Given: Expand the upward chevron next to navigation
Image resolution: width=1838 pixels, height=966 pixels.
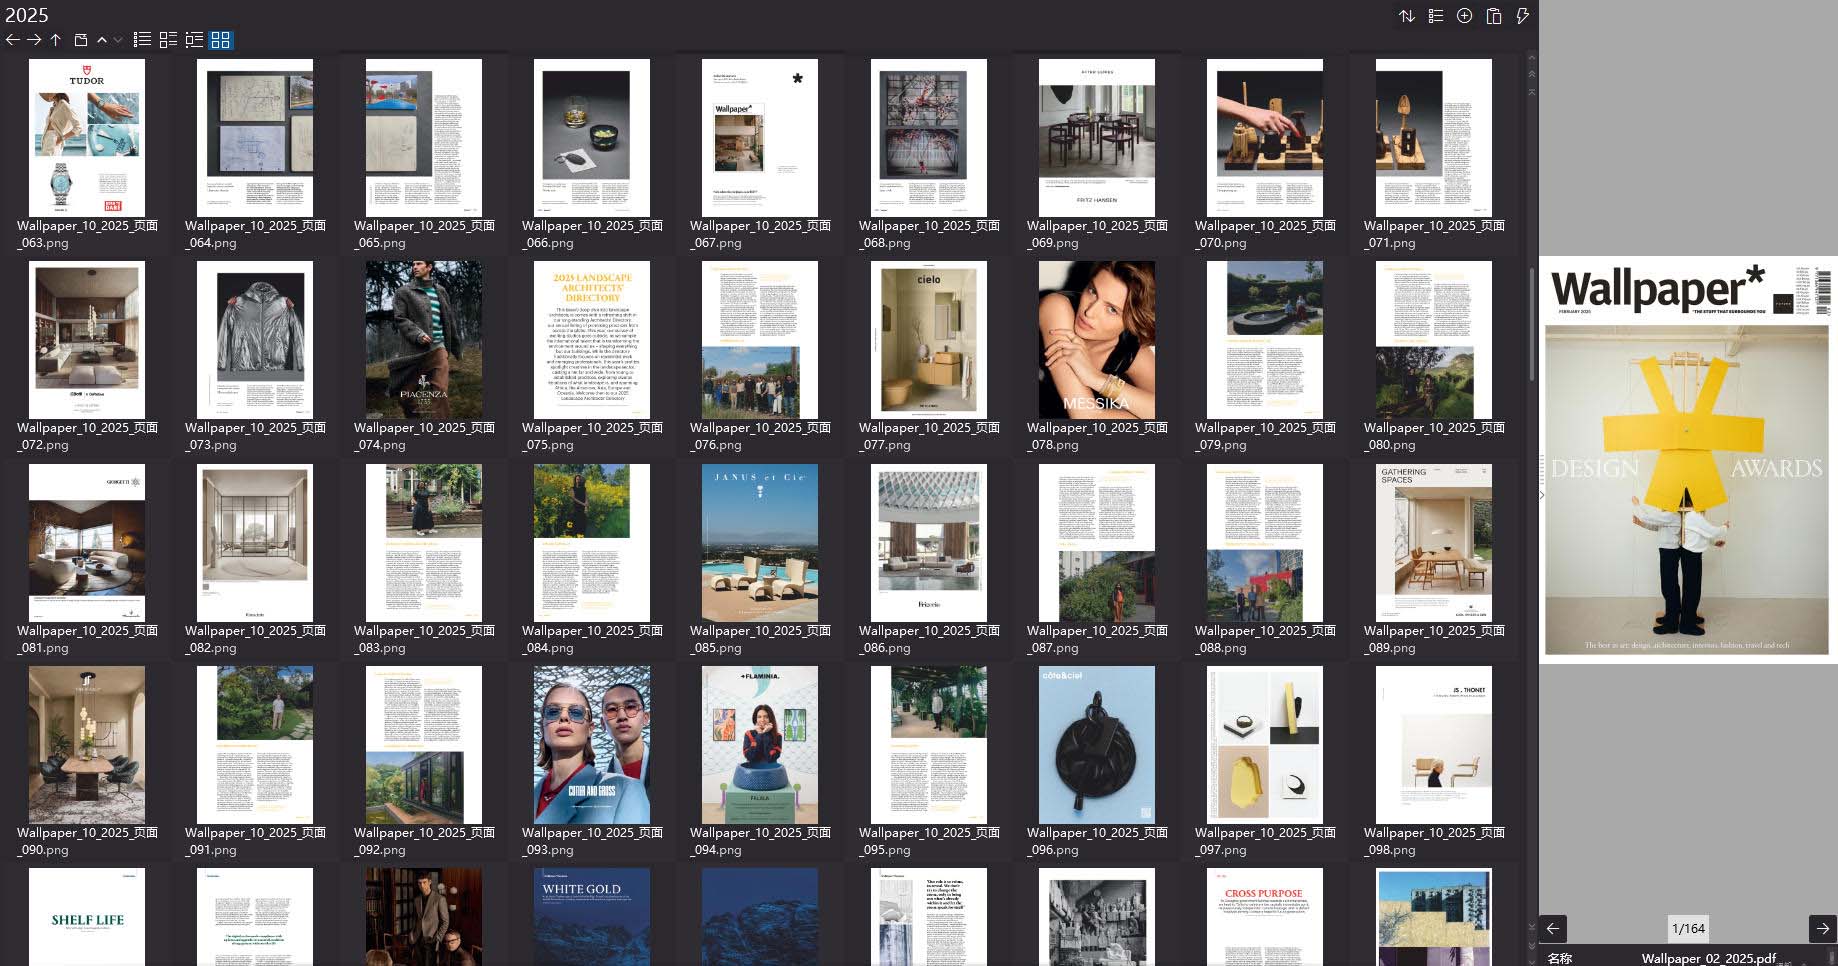Looking at the screenshot, I should click(x=101, y=40).
